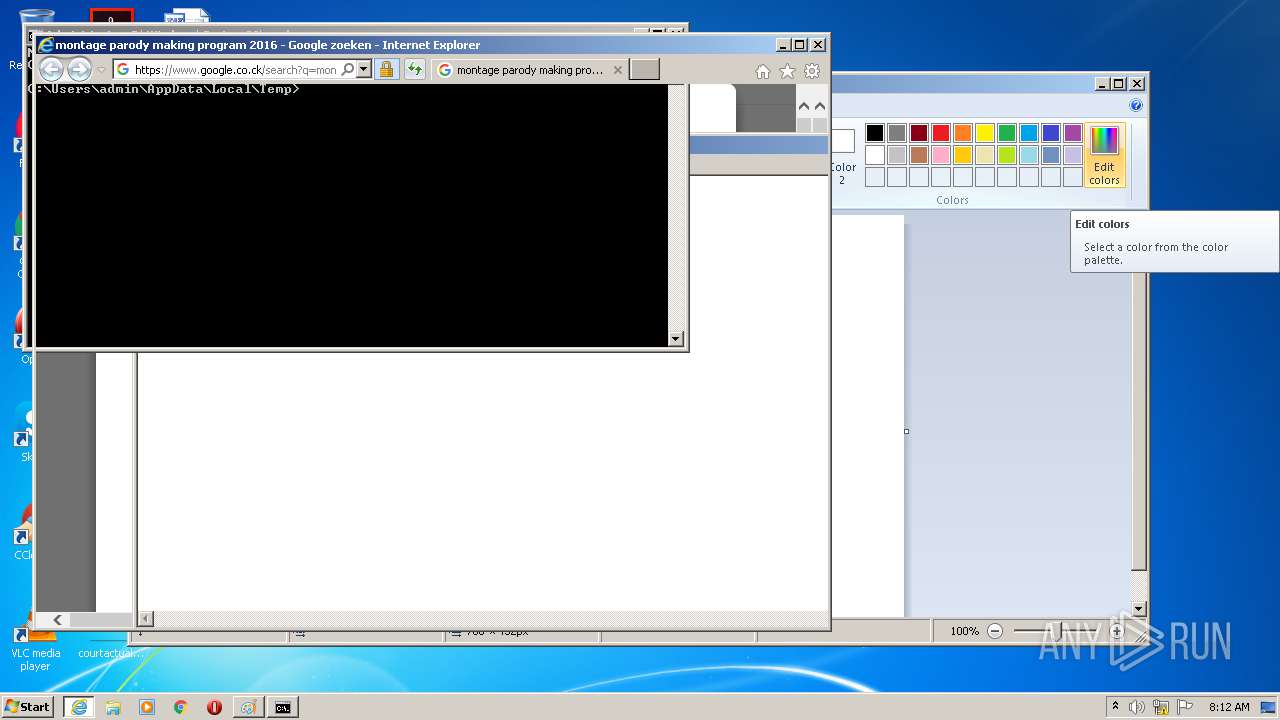1280x720 pixels.
Task: Pick the yellow color swatch
Action: 985,133
